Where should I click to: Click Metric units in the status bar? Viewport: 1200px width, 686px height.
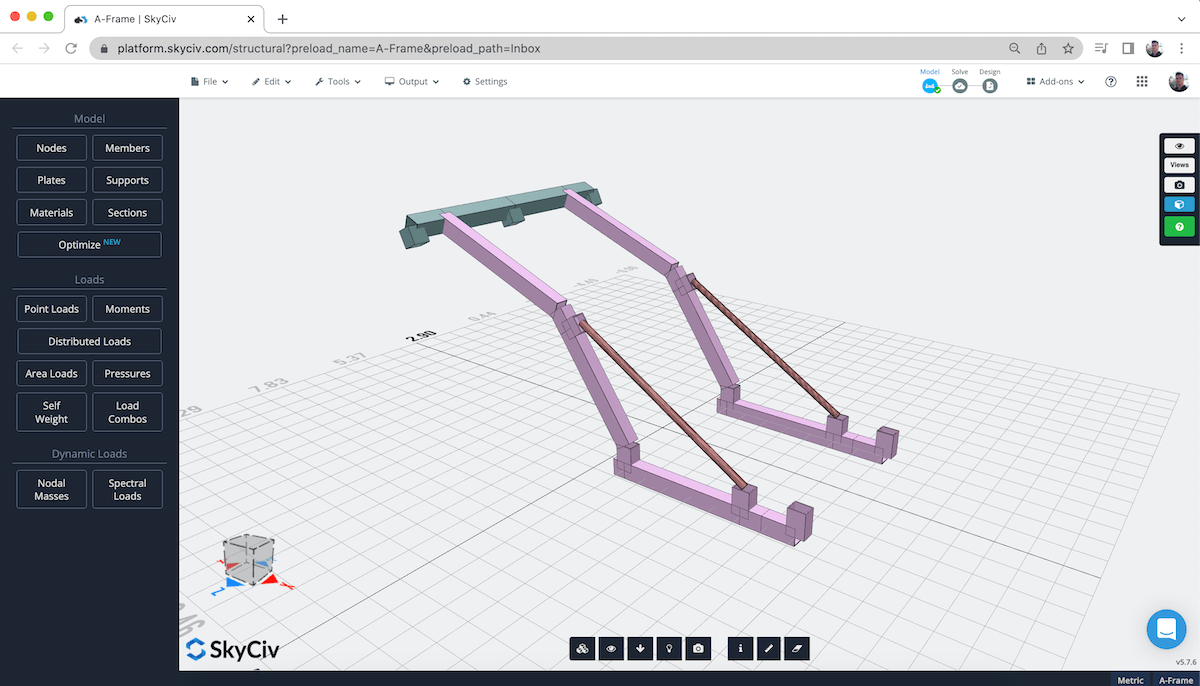1130,680
